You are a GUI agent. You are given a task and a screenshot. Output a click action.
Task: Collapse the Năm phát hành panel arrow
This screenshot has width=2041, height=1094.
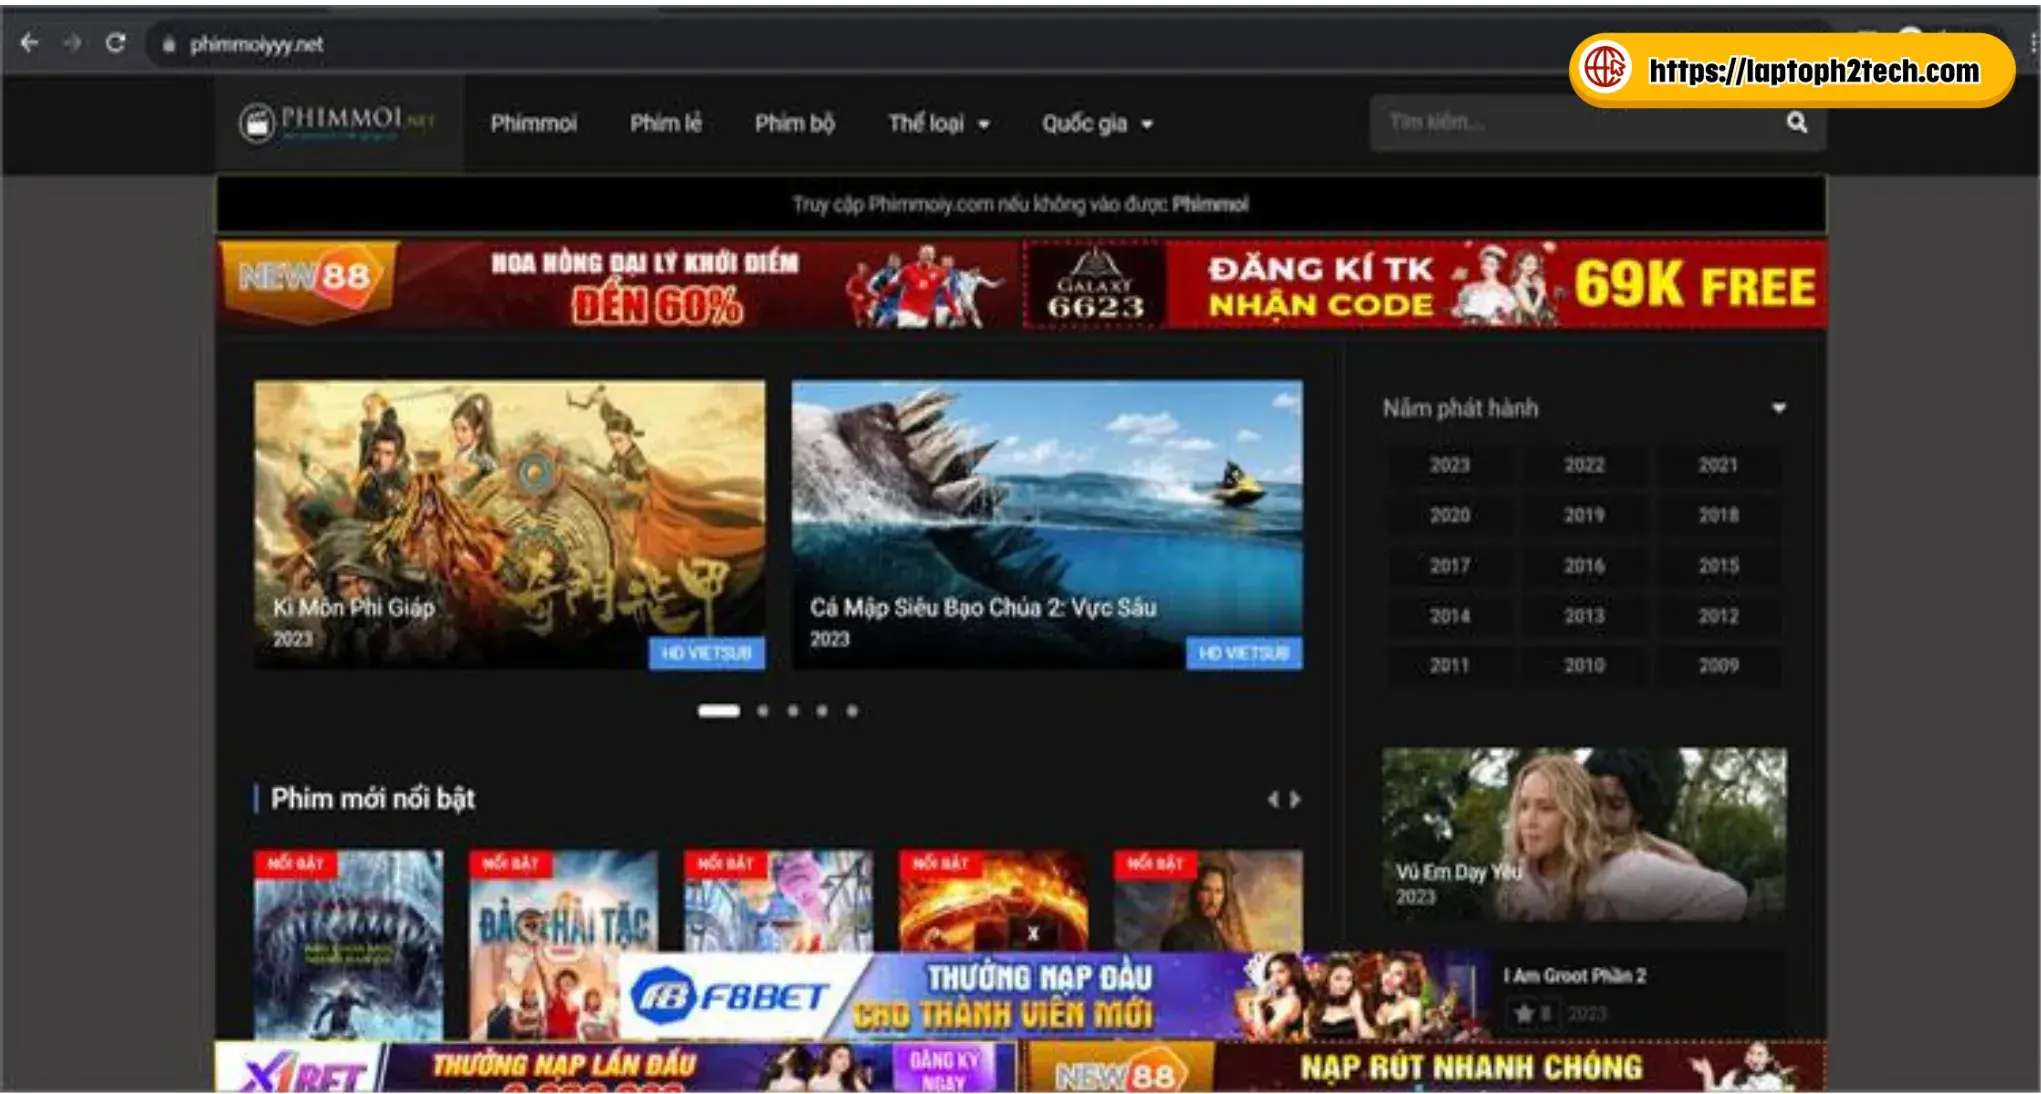coord(1779,408)
